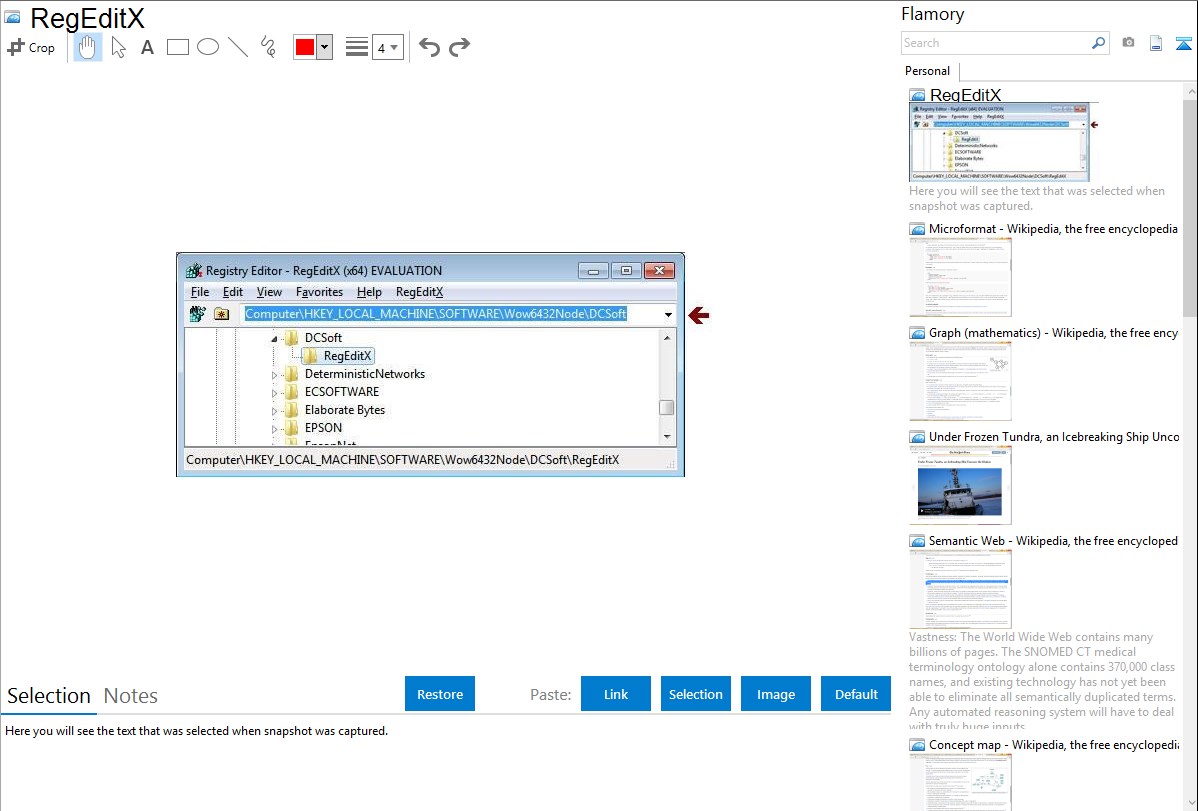Open the File menu in Registry Editor
Image resolution: width=1198 pixels, height=811 pixels.
click(199, 292)
